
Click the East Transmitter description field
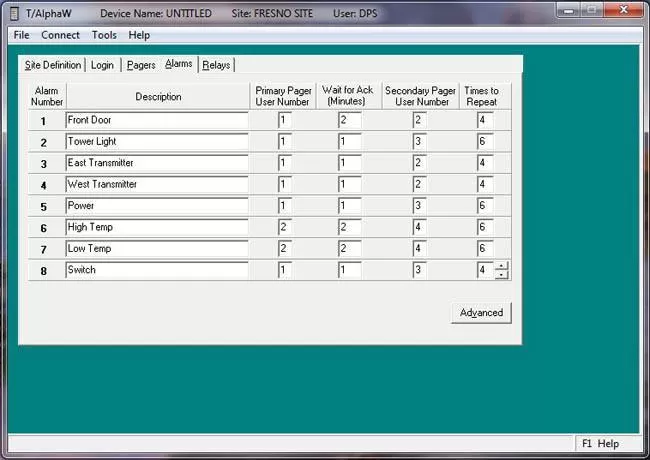click(x=157, y=163)
